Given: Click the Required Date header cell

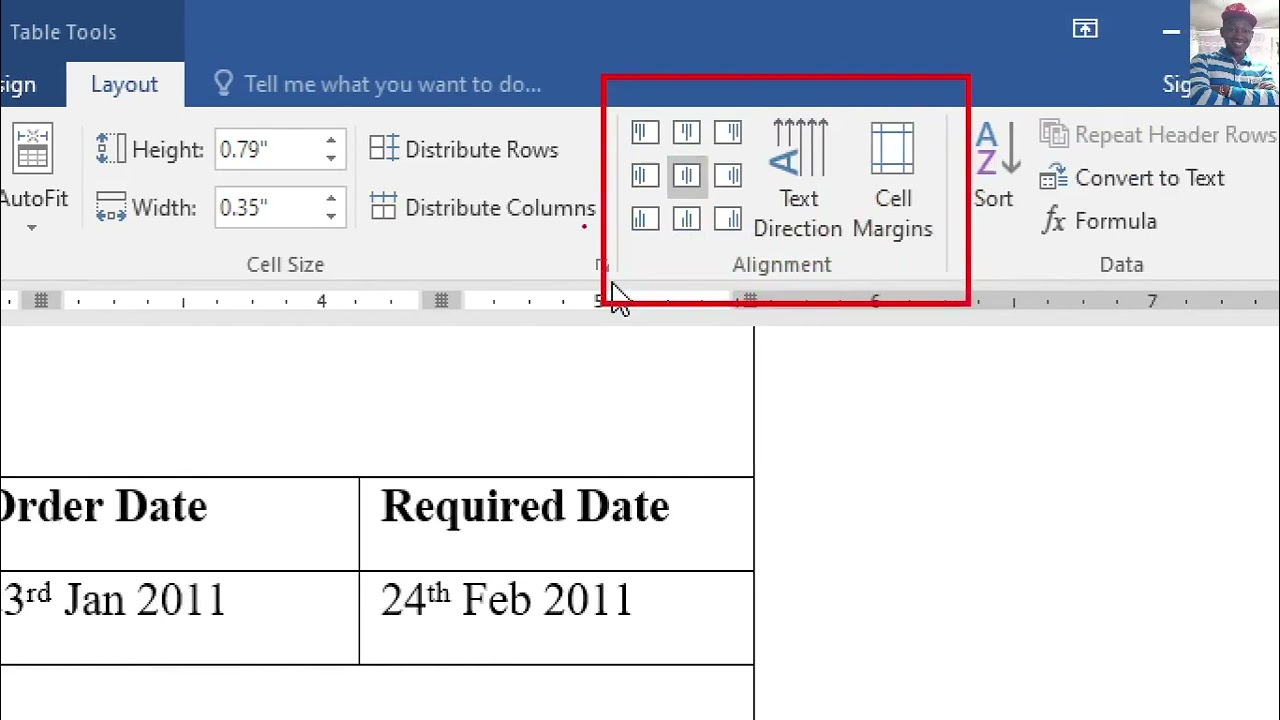Looking at the screenshot, I should click(556, 524).
